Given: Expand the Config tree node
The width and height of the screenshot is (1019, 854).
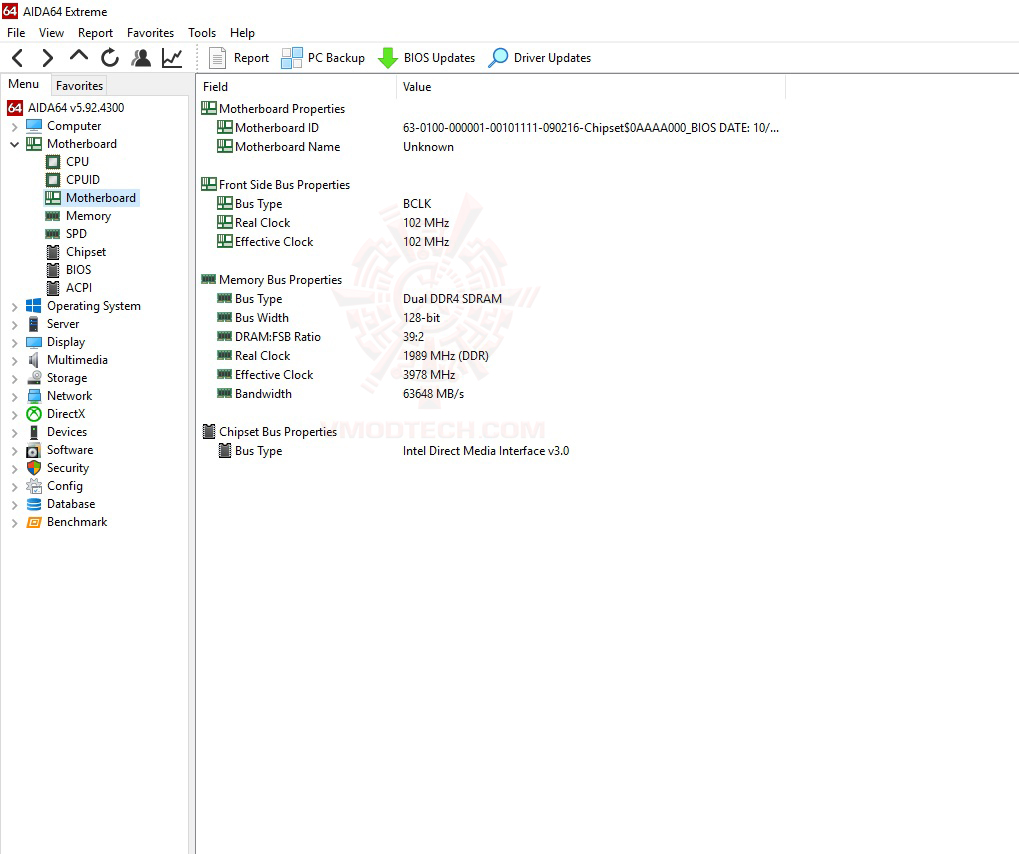Looking at the screenshot, I should [14, 486].
